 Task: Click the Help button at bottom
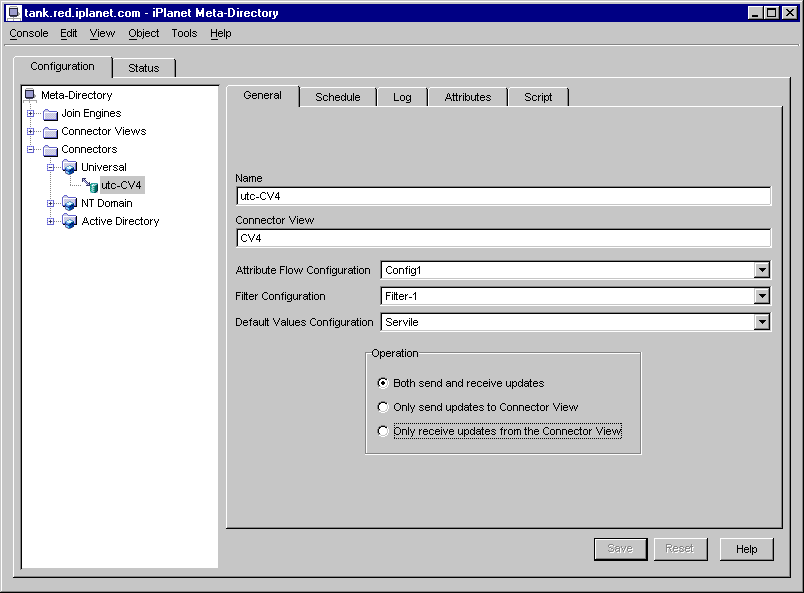747,549
